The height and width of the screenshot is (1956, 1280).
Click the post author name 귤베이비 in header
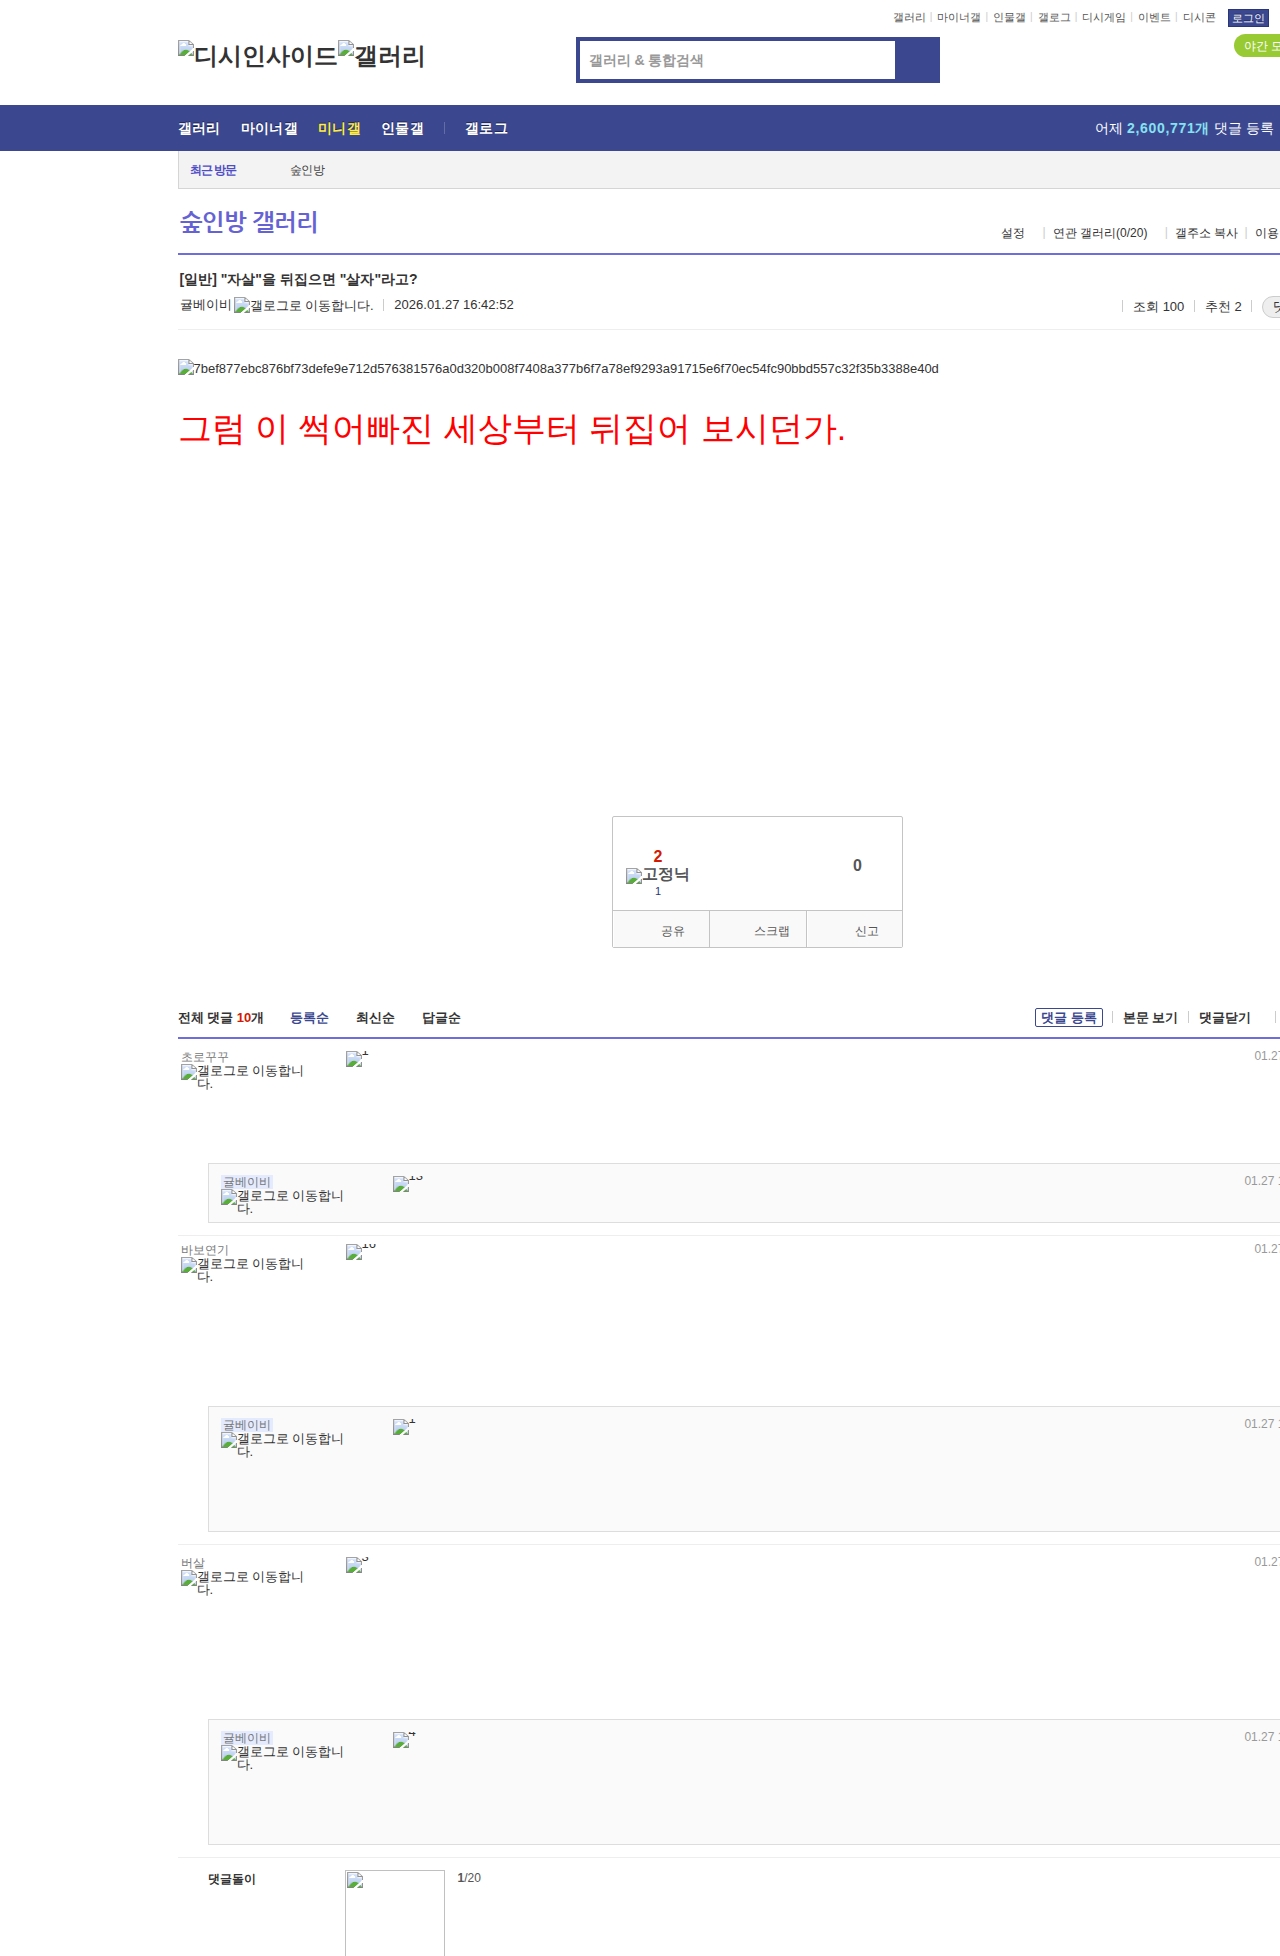205,305
